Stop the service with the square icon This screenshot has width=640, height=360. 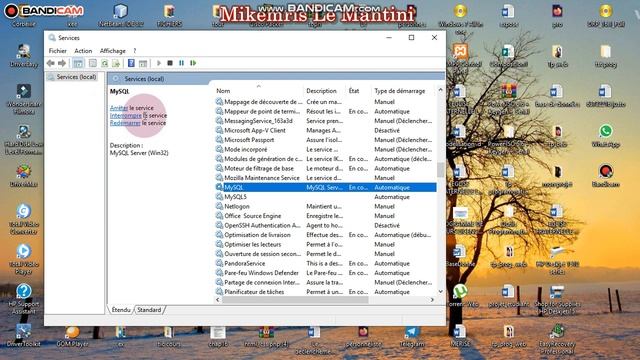click(170, 63)
